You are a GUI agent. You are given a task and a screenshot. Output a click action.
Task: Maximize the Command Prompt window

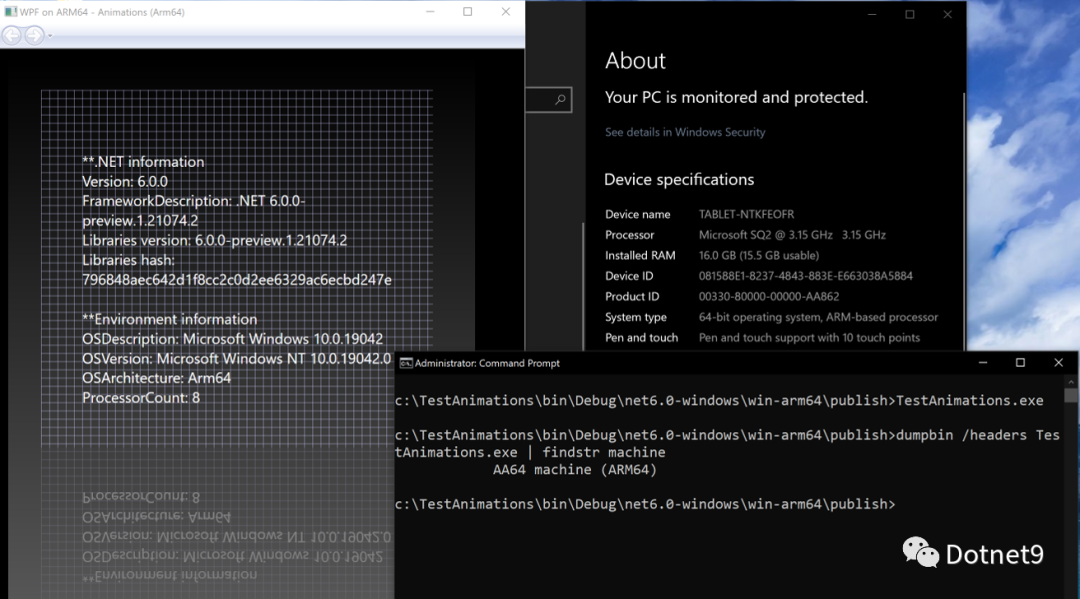[x=1021, y=363]
